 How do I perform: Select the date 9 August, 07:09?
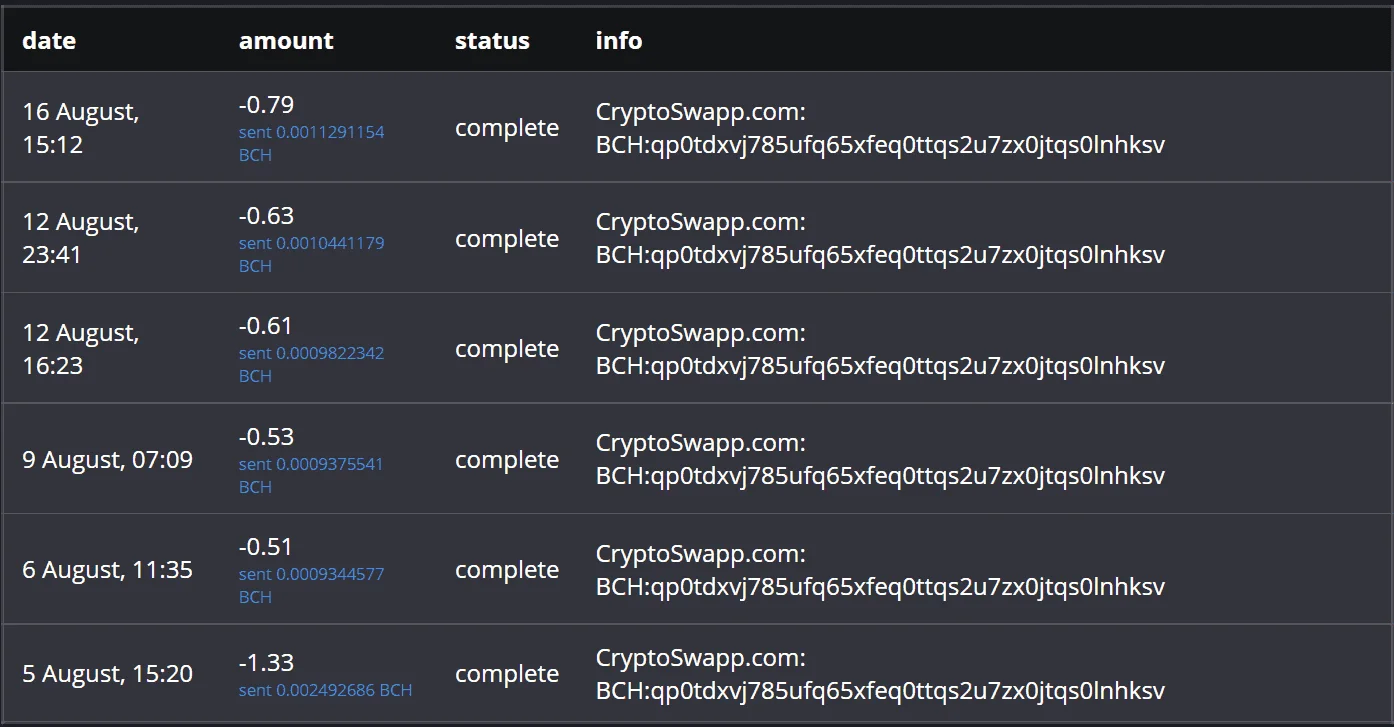[x=108, y=460]
